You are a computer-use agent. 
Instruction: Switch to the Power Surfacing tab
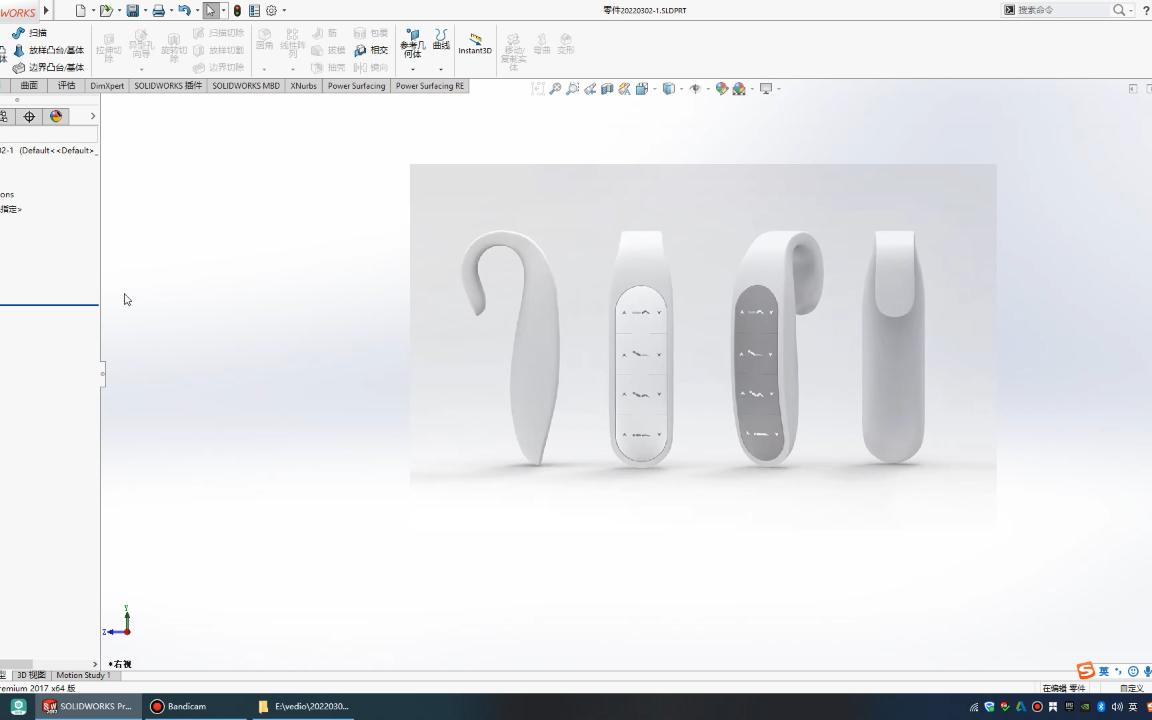tap(357, 86)
